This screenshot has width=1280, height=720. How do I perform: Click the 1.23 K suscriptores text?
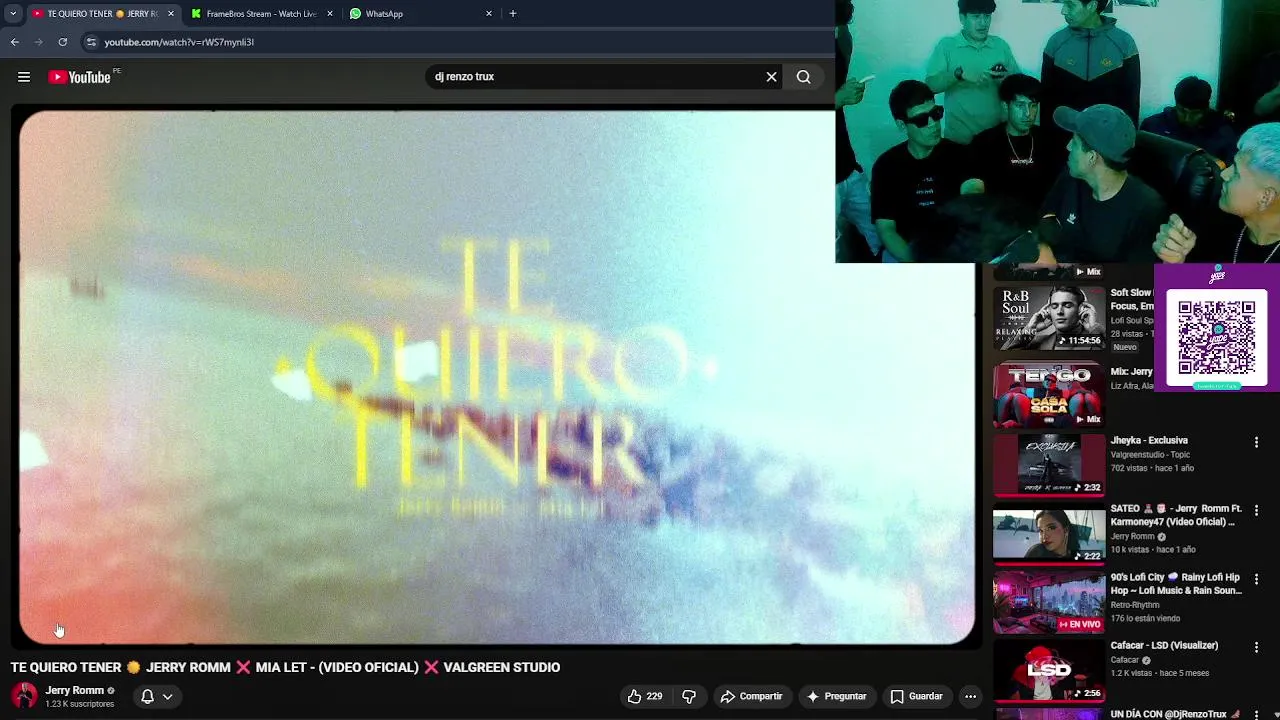click(x=79, y=704)
